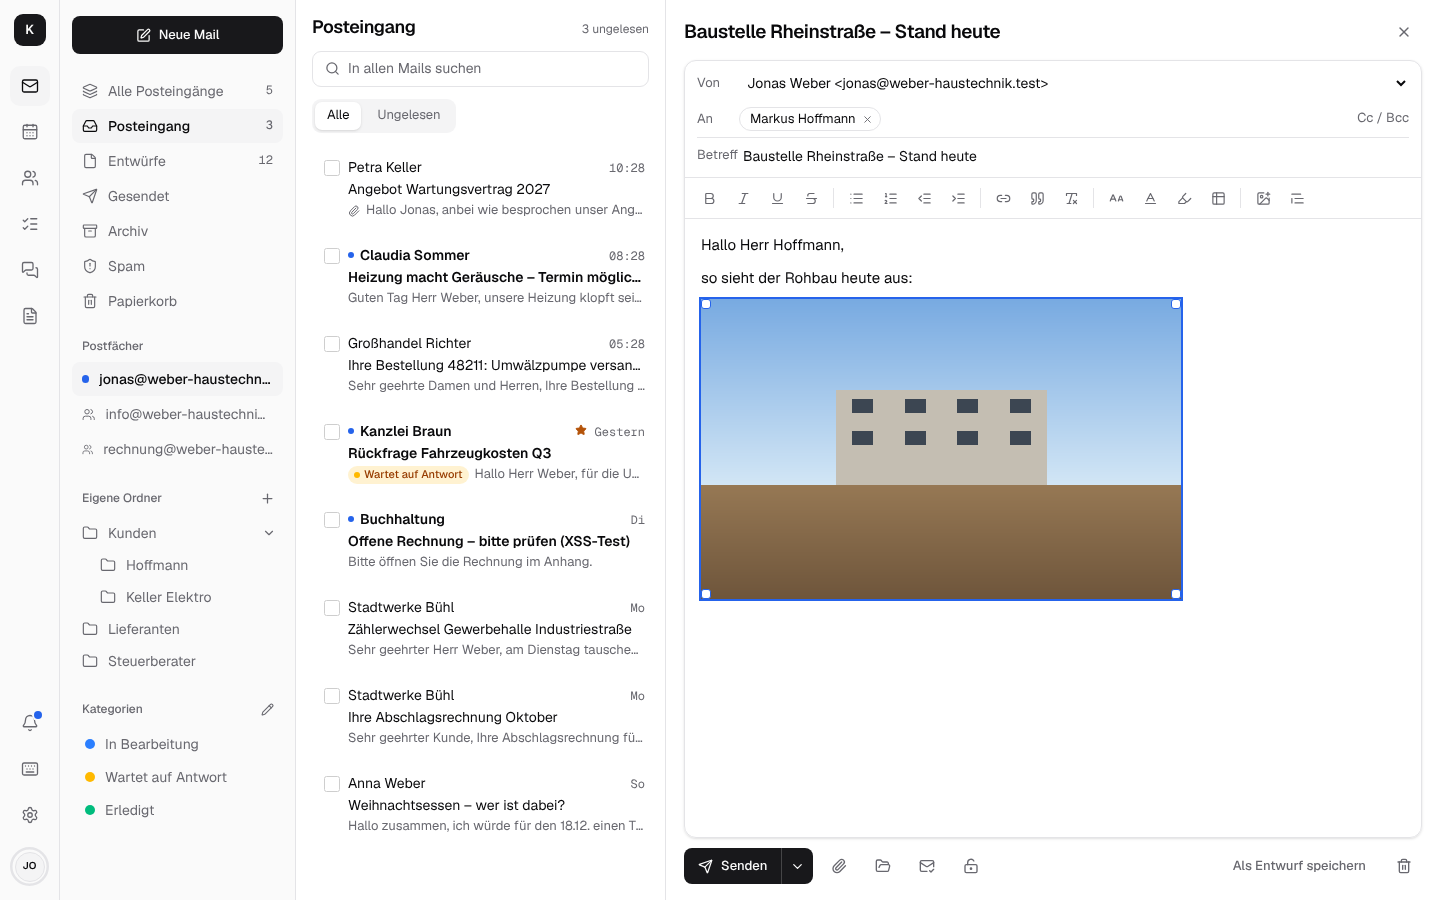Check the Buchhaltung mail checkbox
Screen dimensions: 1440x900
tap(332, 520)
